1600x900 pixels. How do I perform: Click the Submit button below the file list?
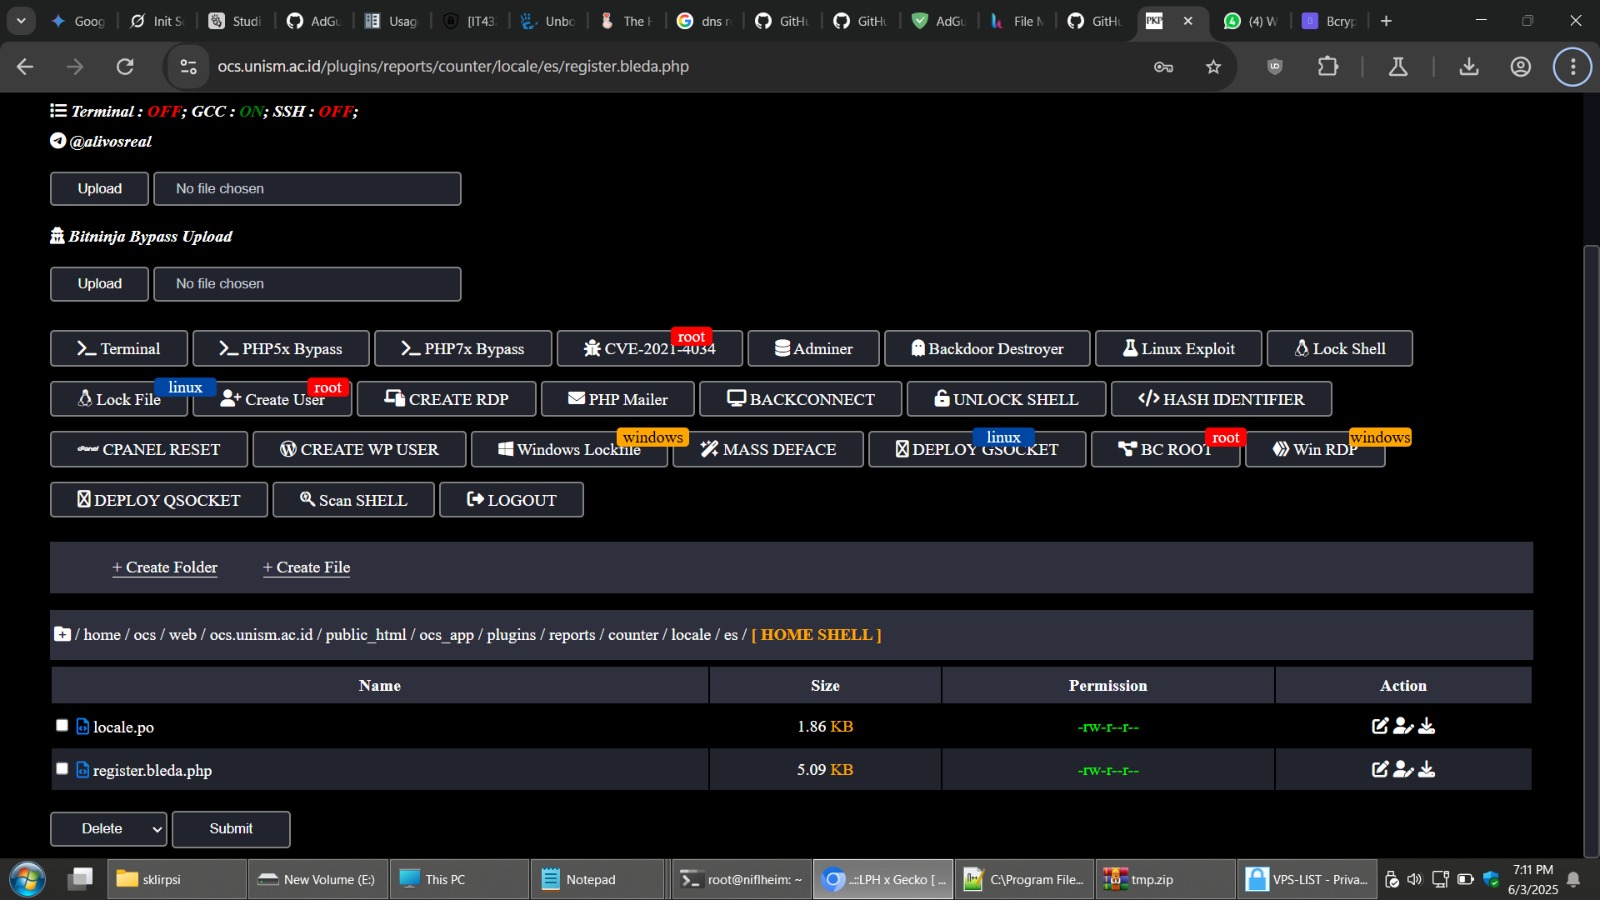(x=231, y=829)
